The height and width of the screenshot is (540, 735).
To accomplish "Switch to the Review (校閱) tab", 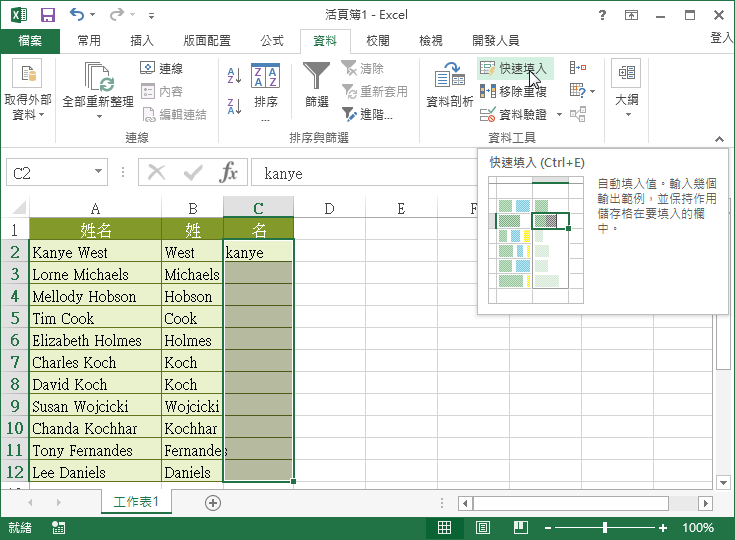I will [378, 41].
